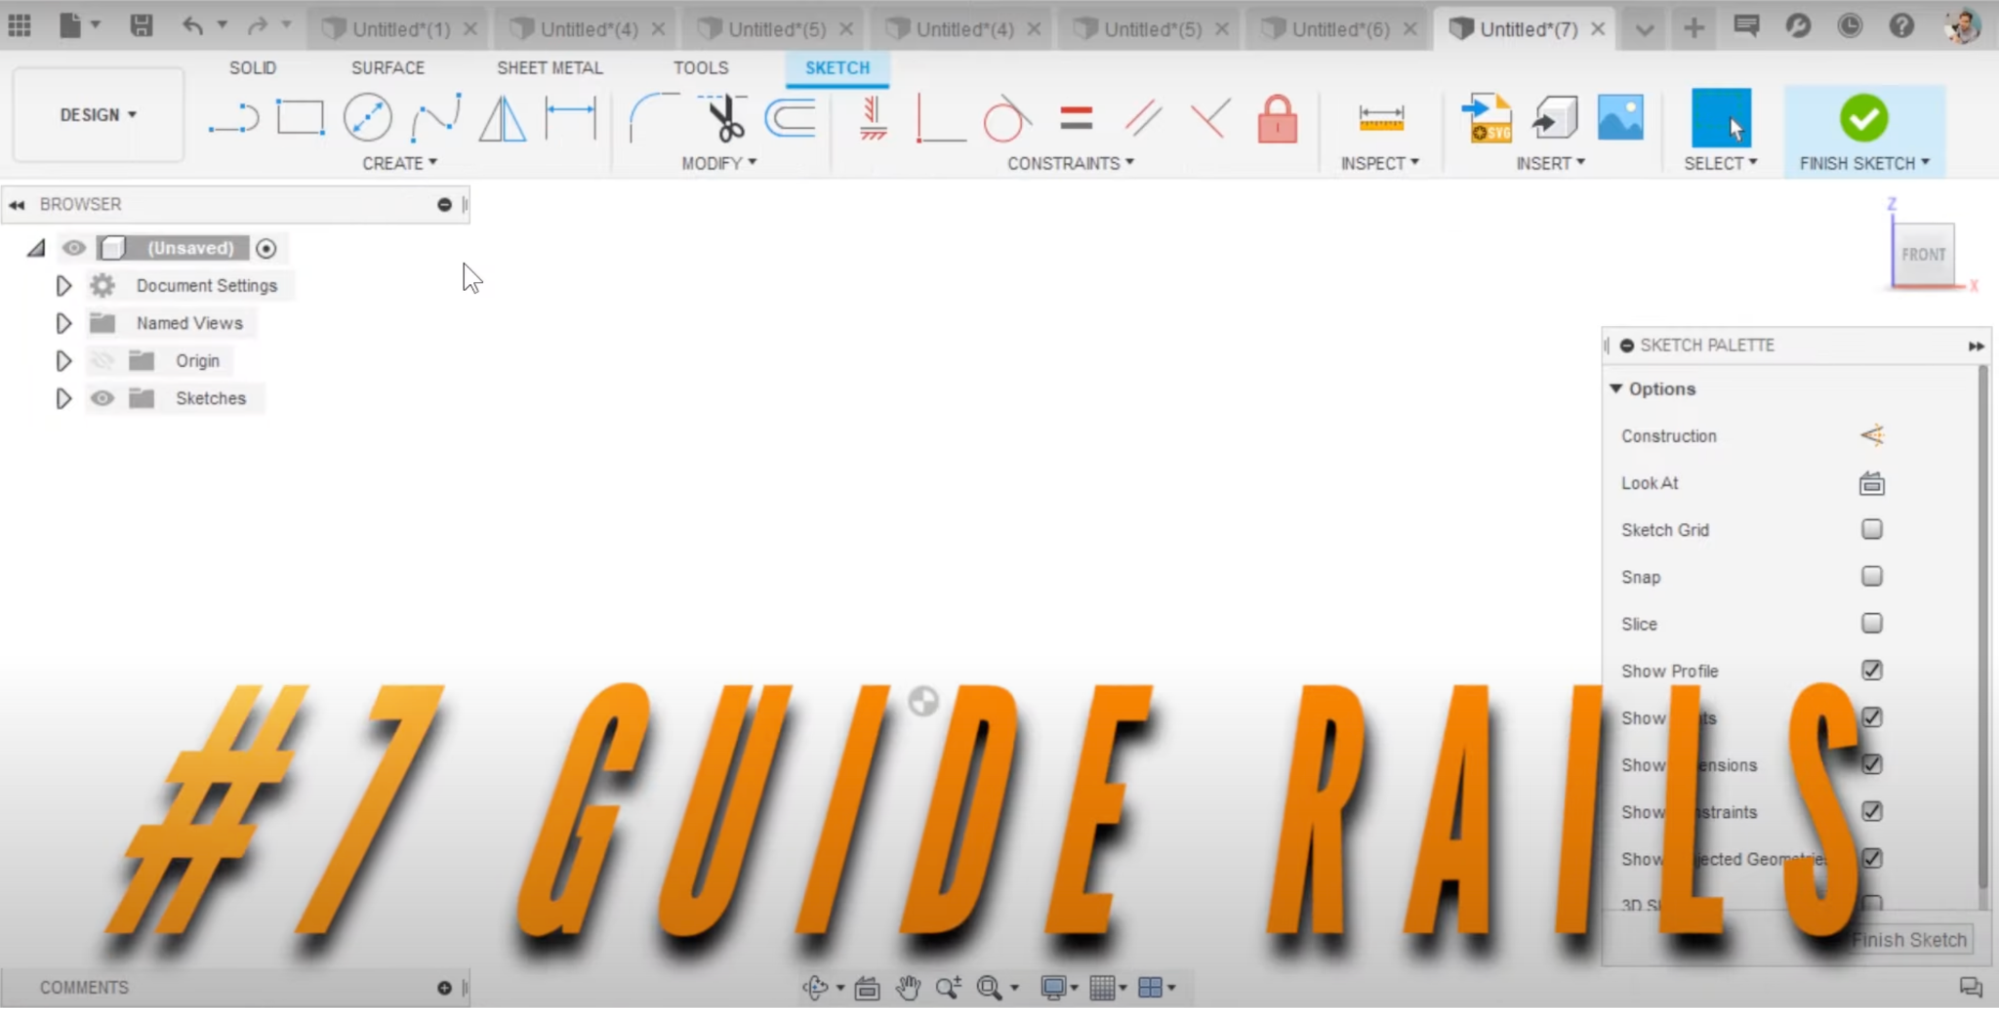Open the user profile avatar
The height and width of the screenshot is (1009, 1999).
pyautogui.click(x=1962, y=26)
